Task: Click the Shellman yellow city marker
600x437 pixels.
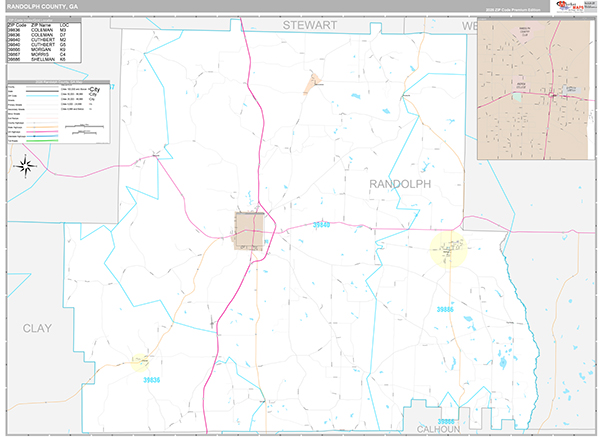Action: pyautogui.click(x=445, y=247)
